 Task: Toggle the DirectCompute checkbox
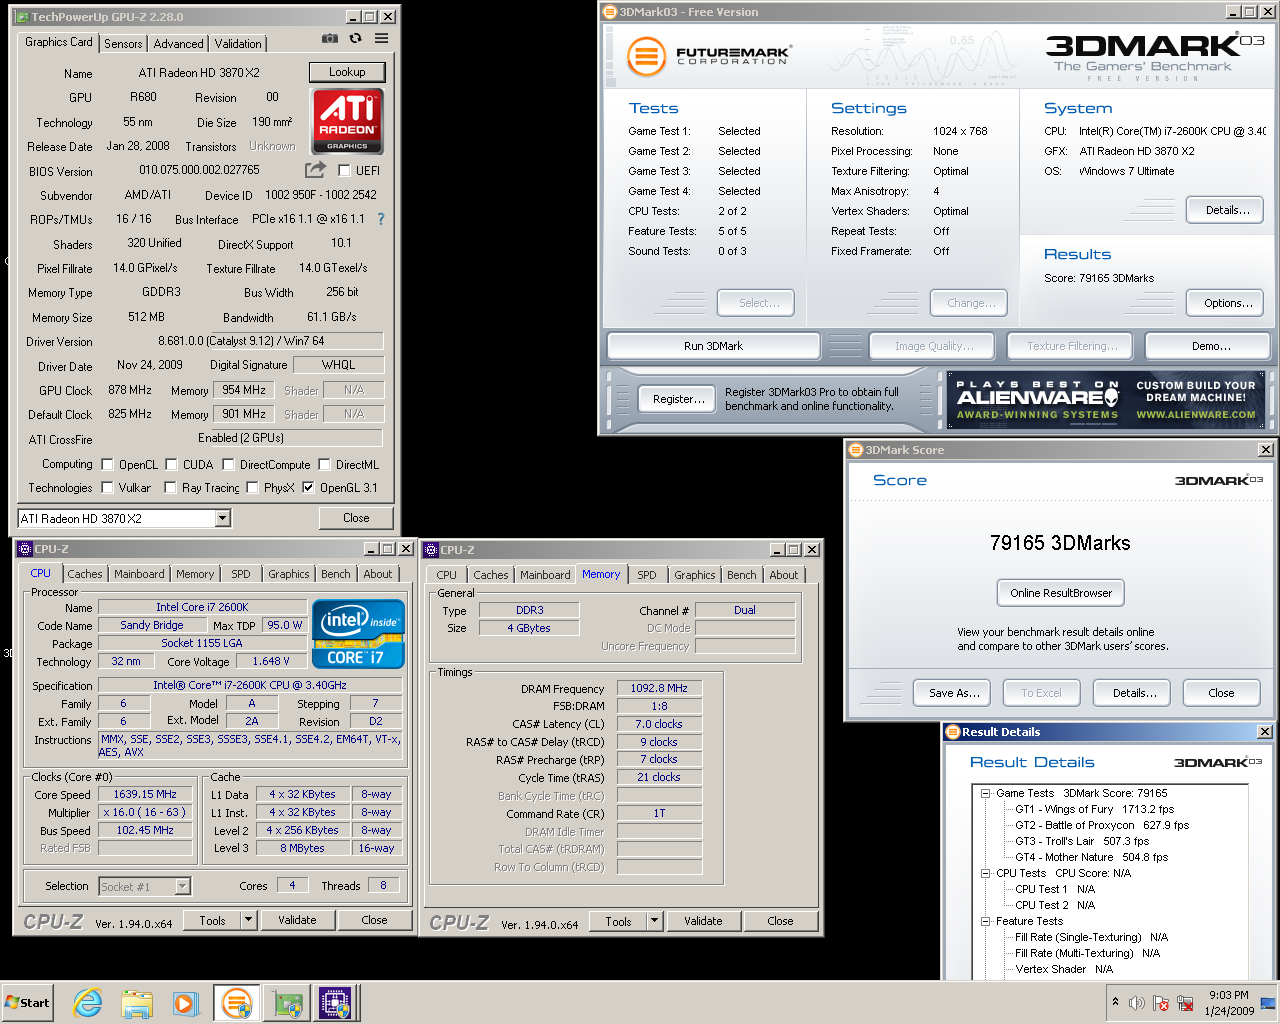click(x=228, y=464)
